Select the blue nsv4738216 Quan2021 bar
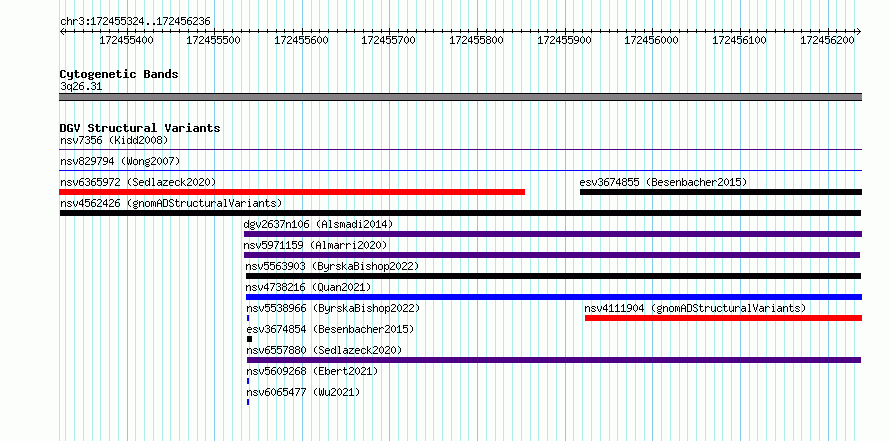 [554, 297]
